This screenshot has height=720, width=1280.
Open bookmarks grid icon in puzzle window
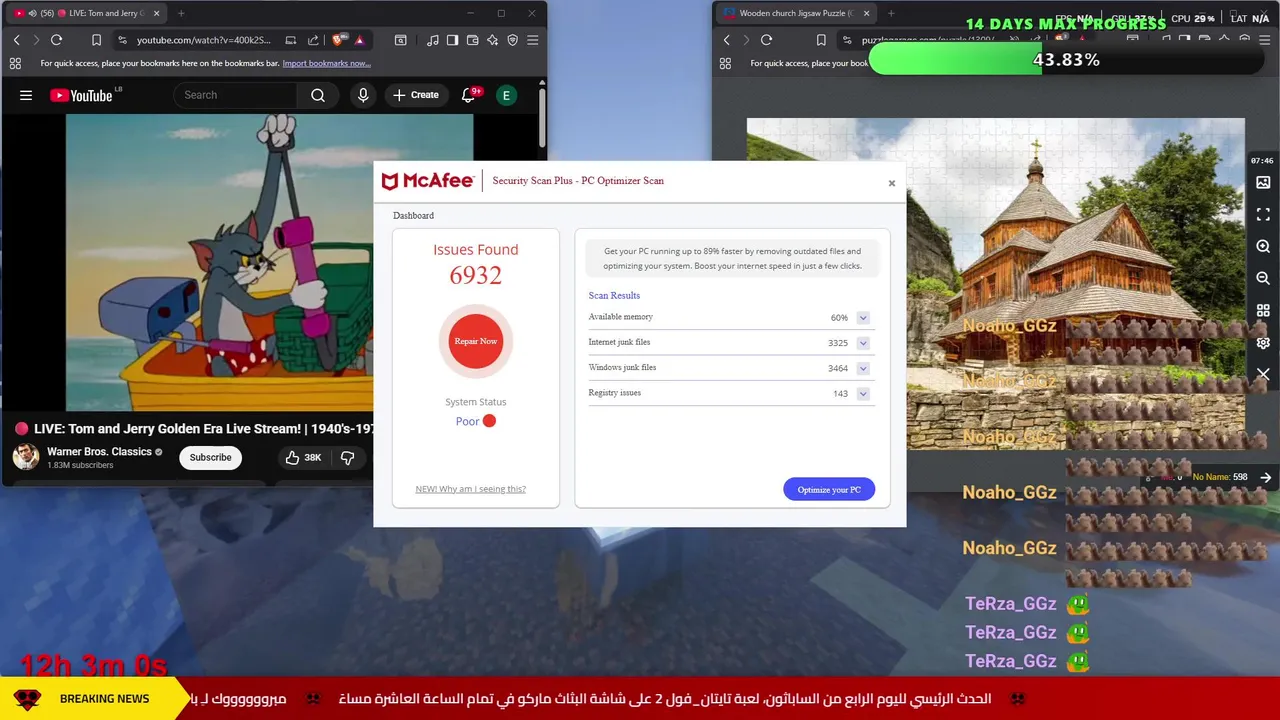tap(725, 63)
